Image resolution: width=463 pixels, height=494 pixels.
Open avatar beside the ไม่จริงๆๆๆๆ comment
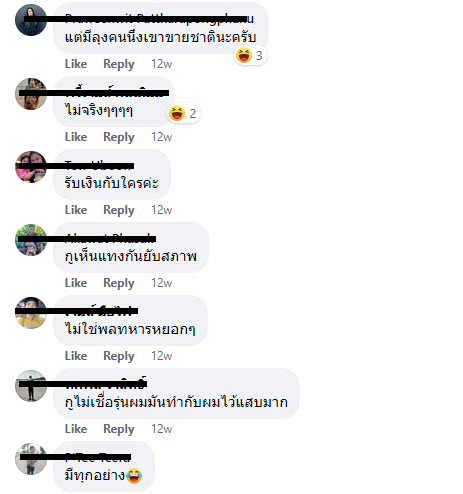(31, 94)
